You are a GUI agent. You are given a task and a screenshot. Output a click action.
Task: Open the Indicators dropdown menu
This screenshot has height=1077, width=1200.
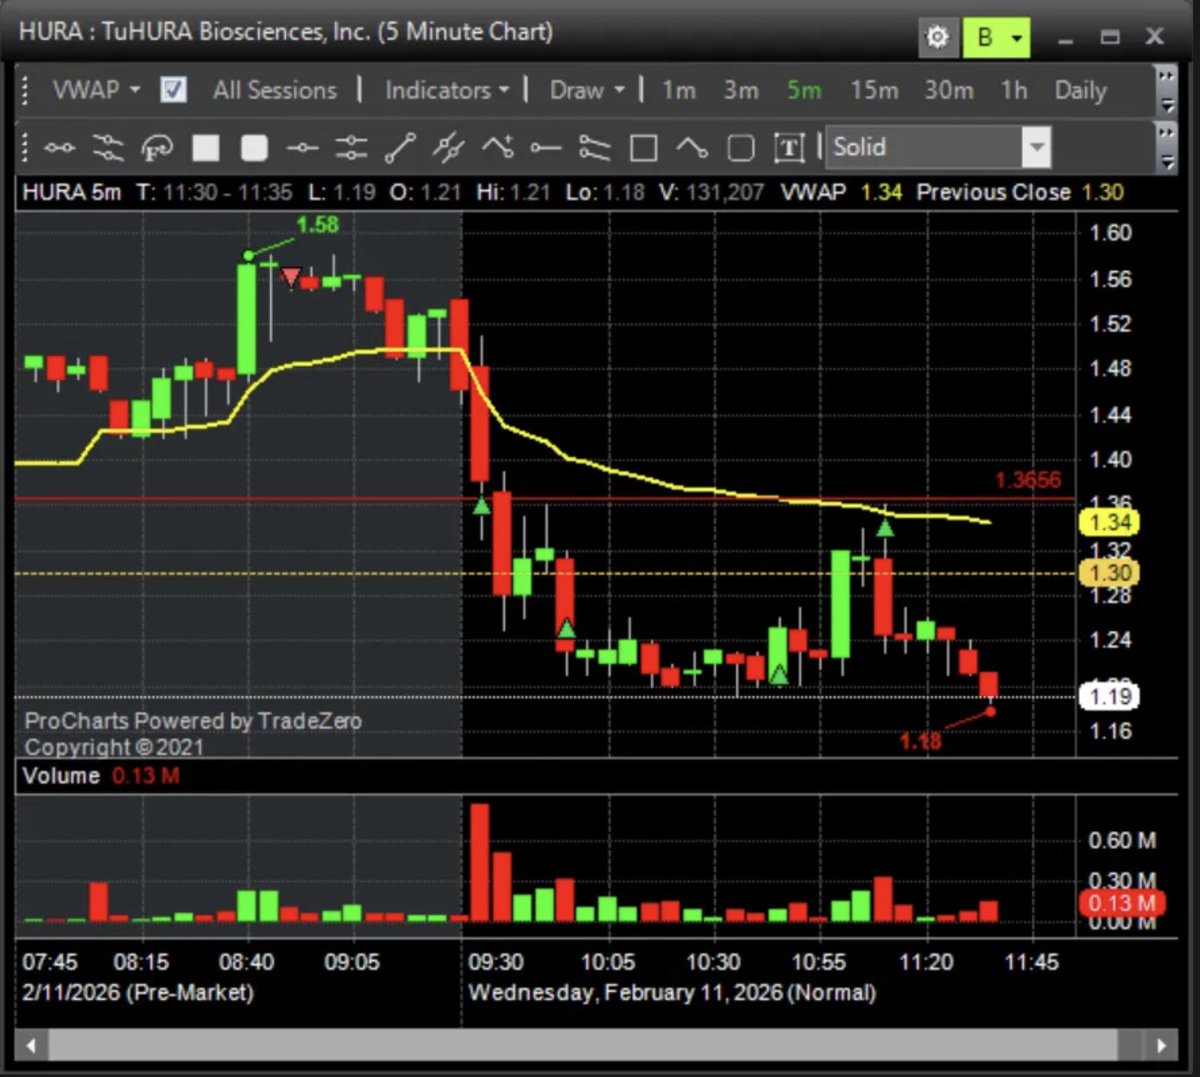click(x=447, y=90)
